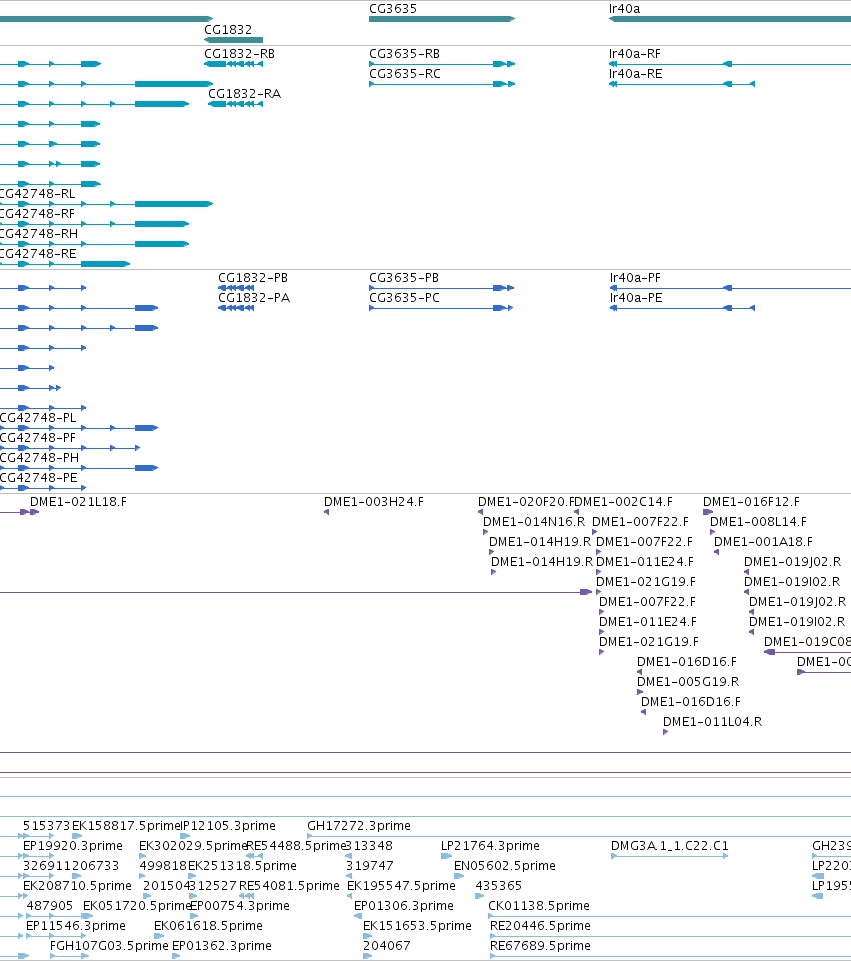Select the CG3635 gene label
The image size is (851, 961).
393,9
